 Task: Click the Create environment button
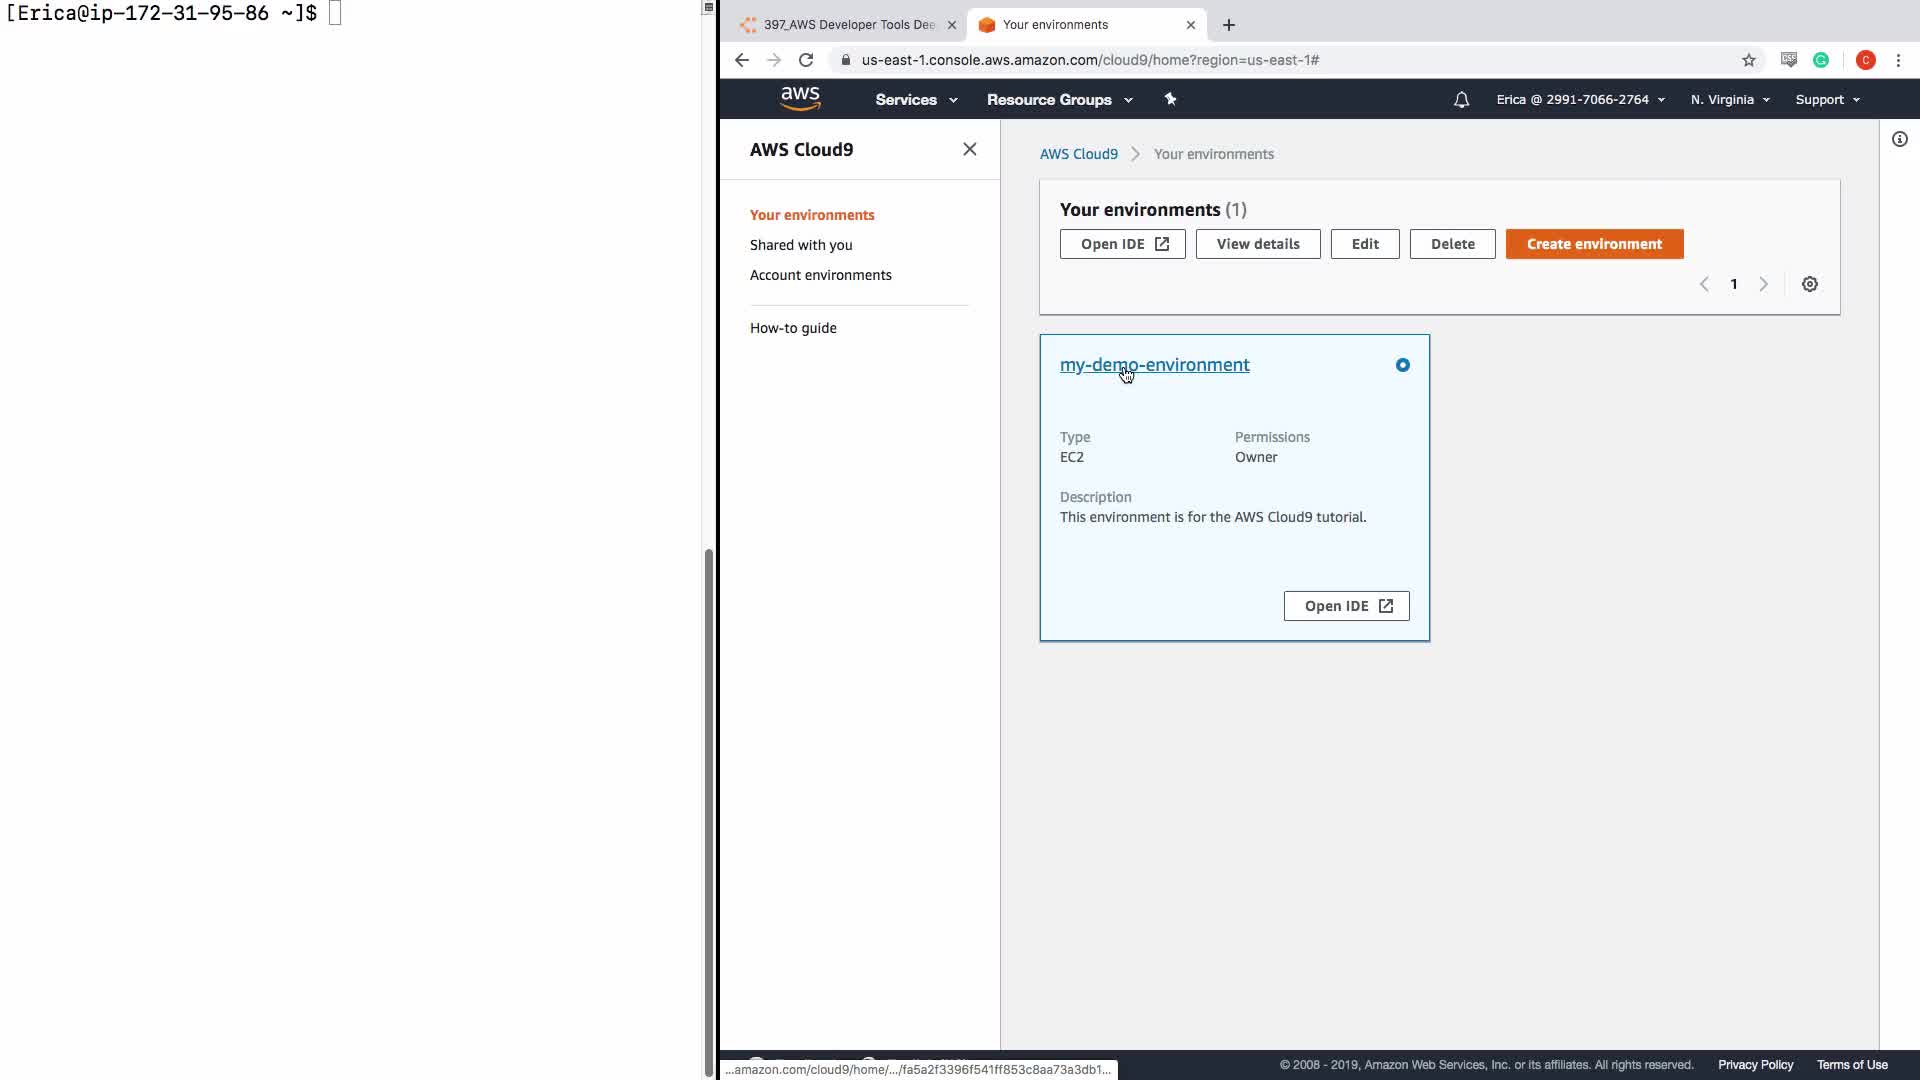pos(1594,244)
